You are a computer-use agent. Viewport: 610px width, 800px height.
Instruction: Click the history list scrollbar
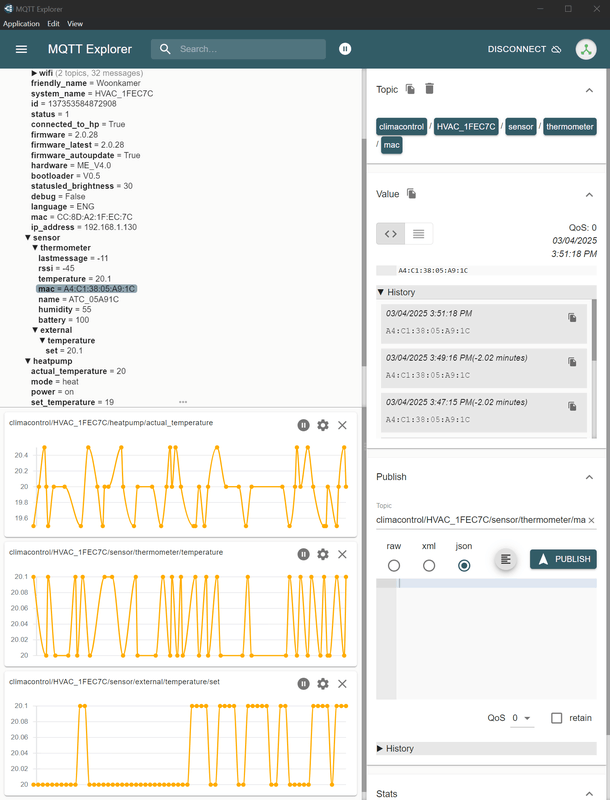(594, 331)
